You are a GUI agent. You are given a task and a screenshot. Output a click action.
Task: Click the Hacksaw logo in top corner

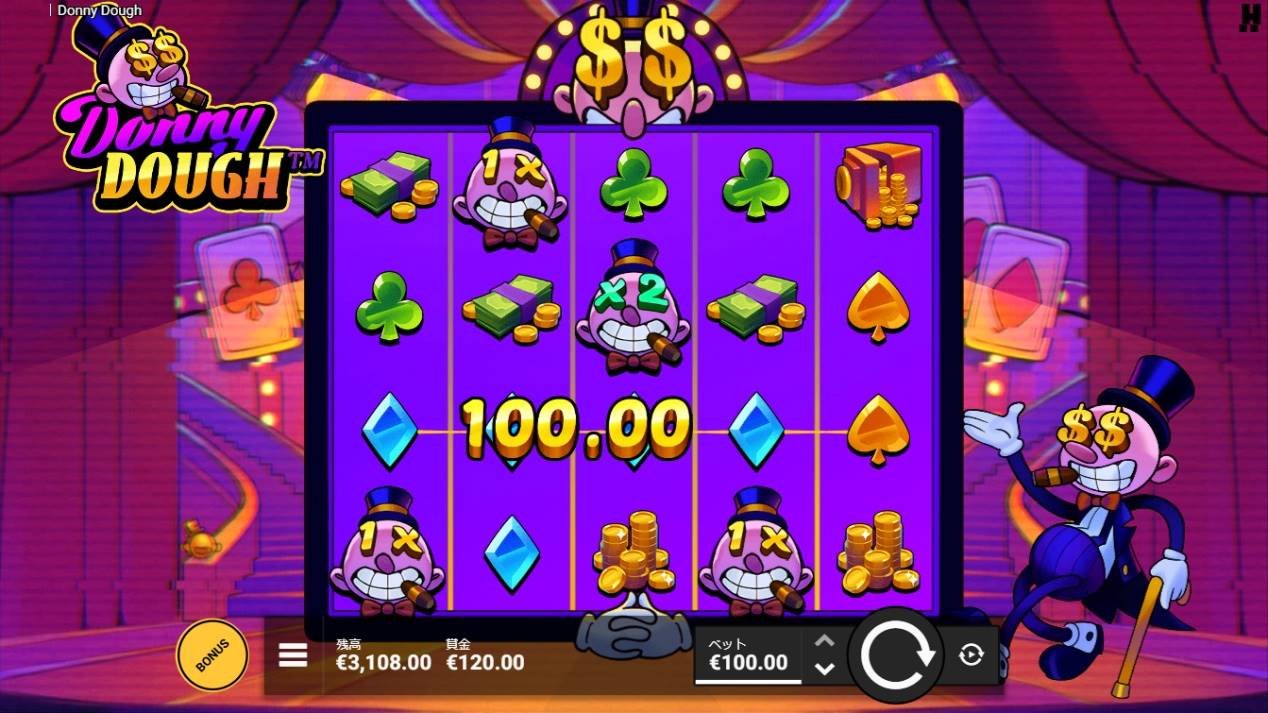[1249, 18]
